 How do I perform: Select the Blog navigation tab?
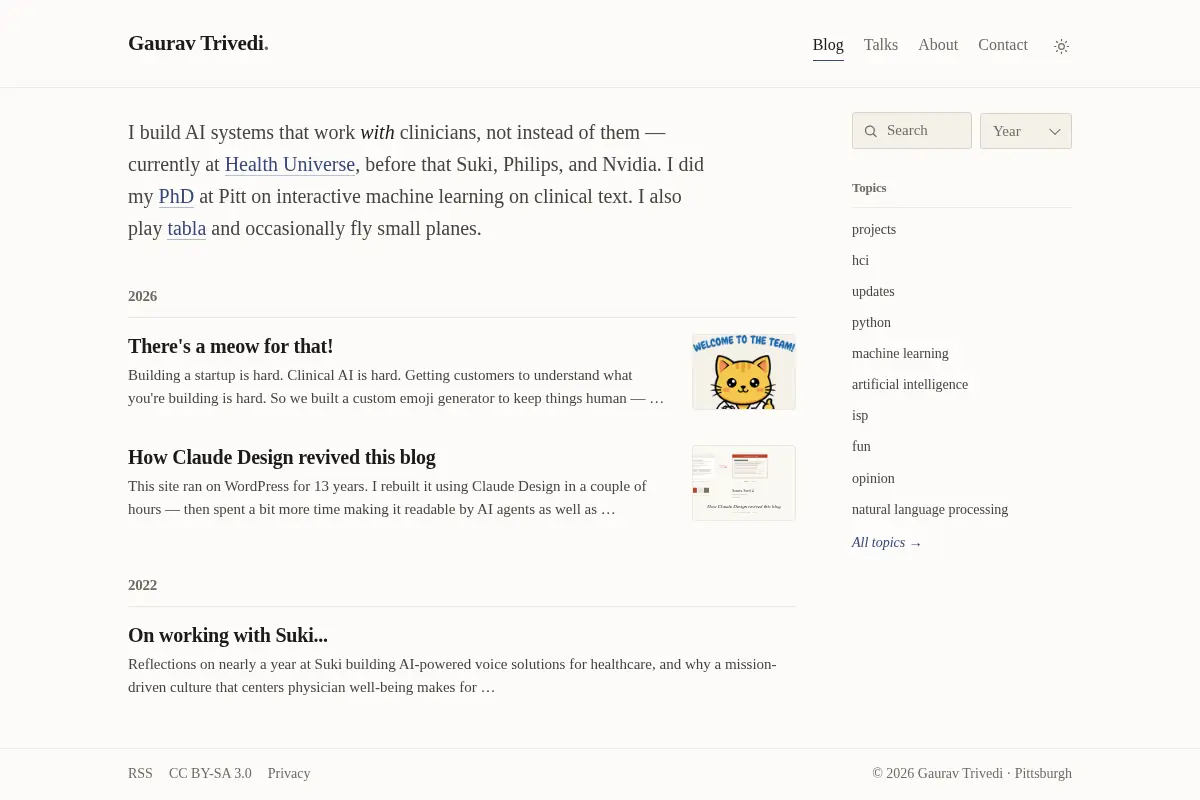point(828,45)
